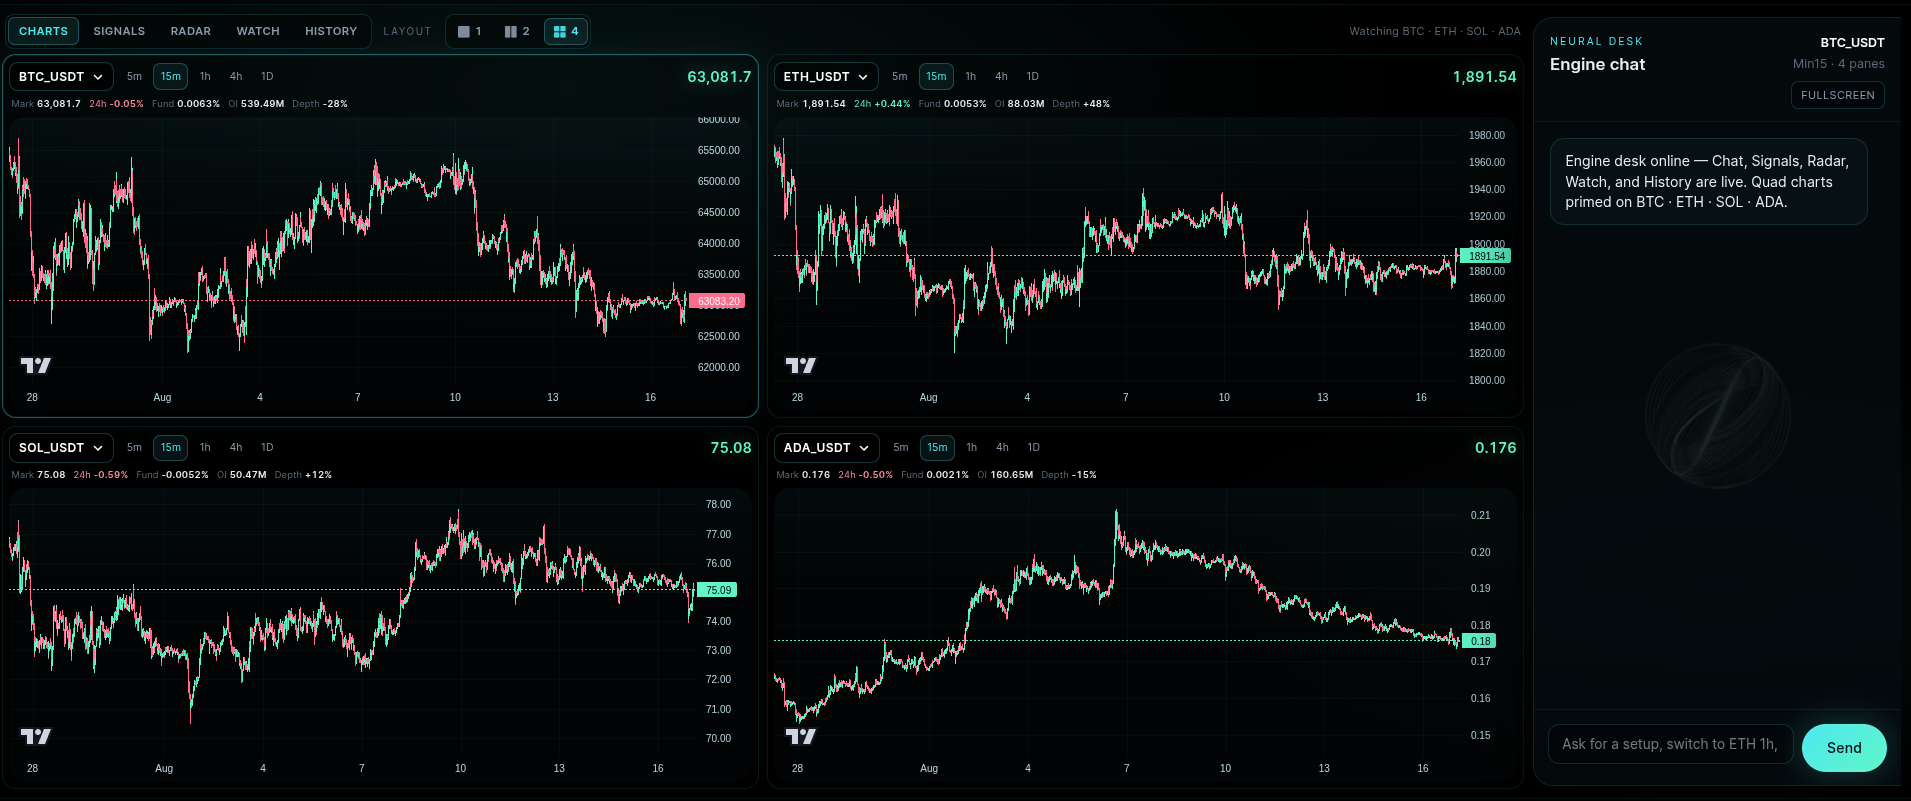Screen dimensions: 1911x801
Task: Set ADA chart to 1h timeframe
Action: [x=972, y=447]
